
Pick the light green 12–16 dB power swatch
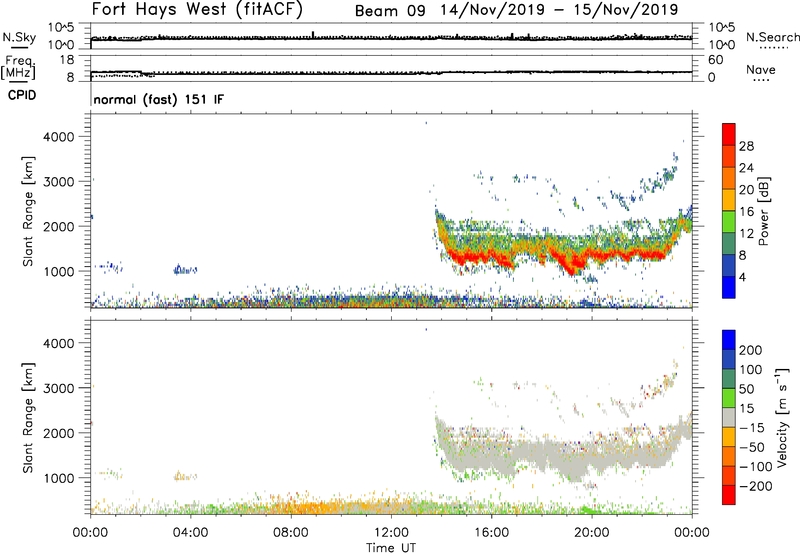click(729, 222)
